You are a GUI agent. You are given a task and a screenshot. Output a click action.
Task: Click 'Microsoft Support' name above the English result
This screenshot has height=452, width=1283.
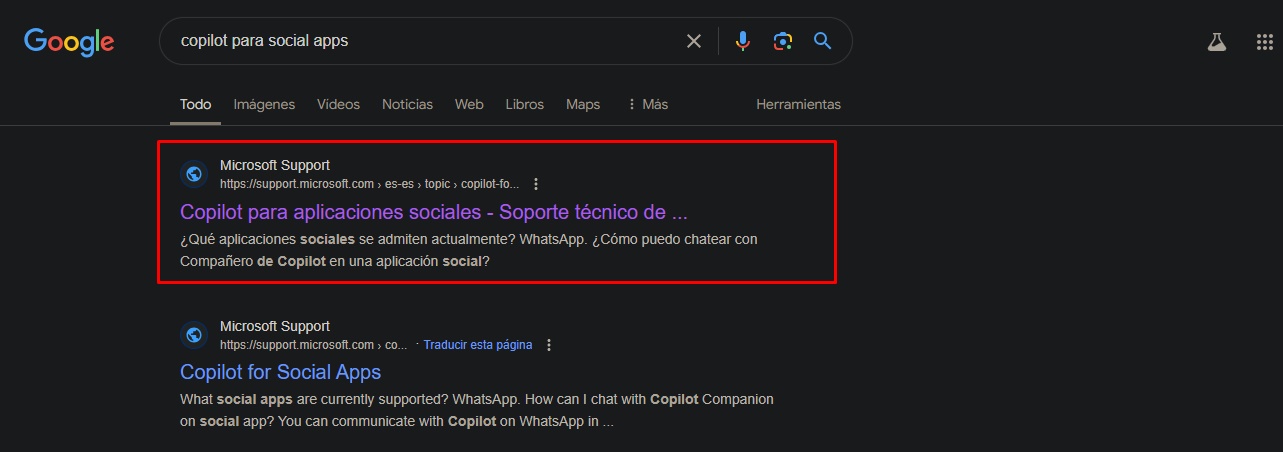click(275, 326)
